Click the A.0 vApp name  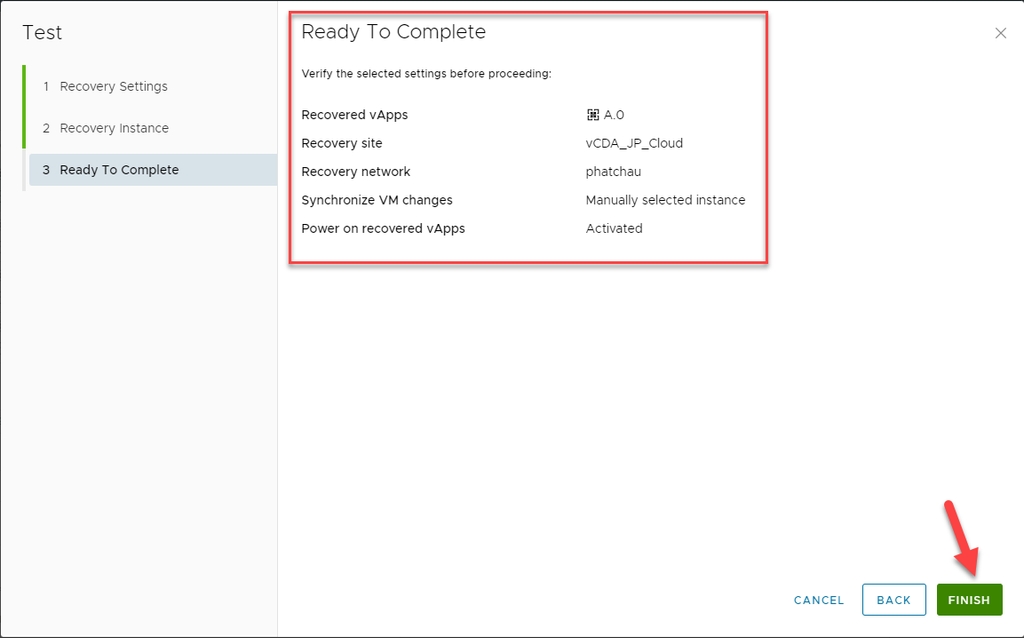614,115
